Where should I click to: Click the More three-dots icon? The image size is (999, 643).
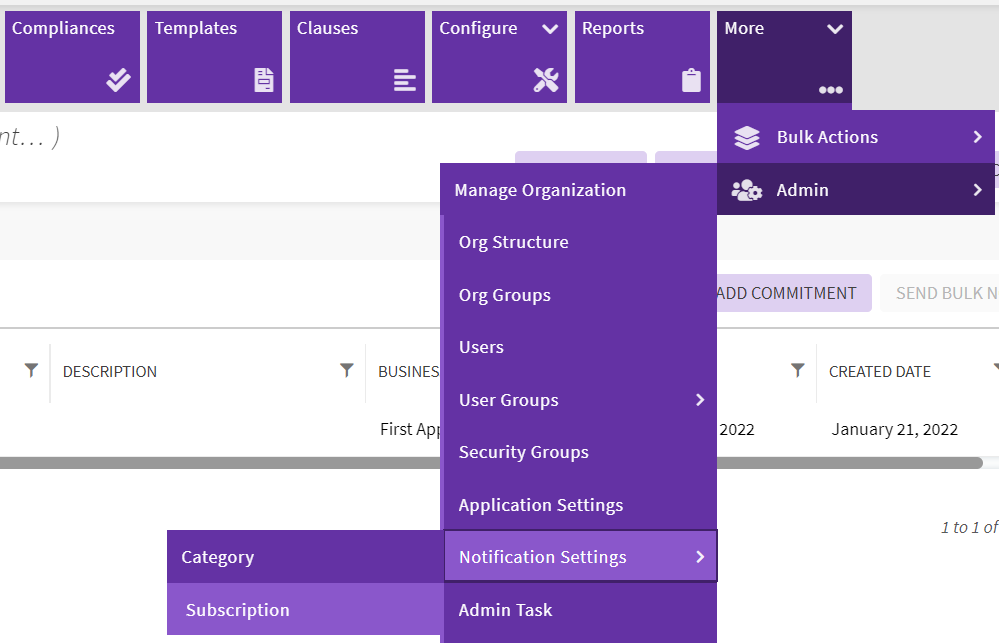point(830,90)
